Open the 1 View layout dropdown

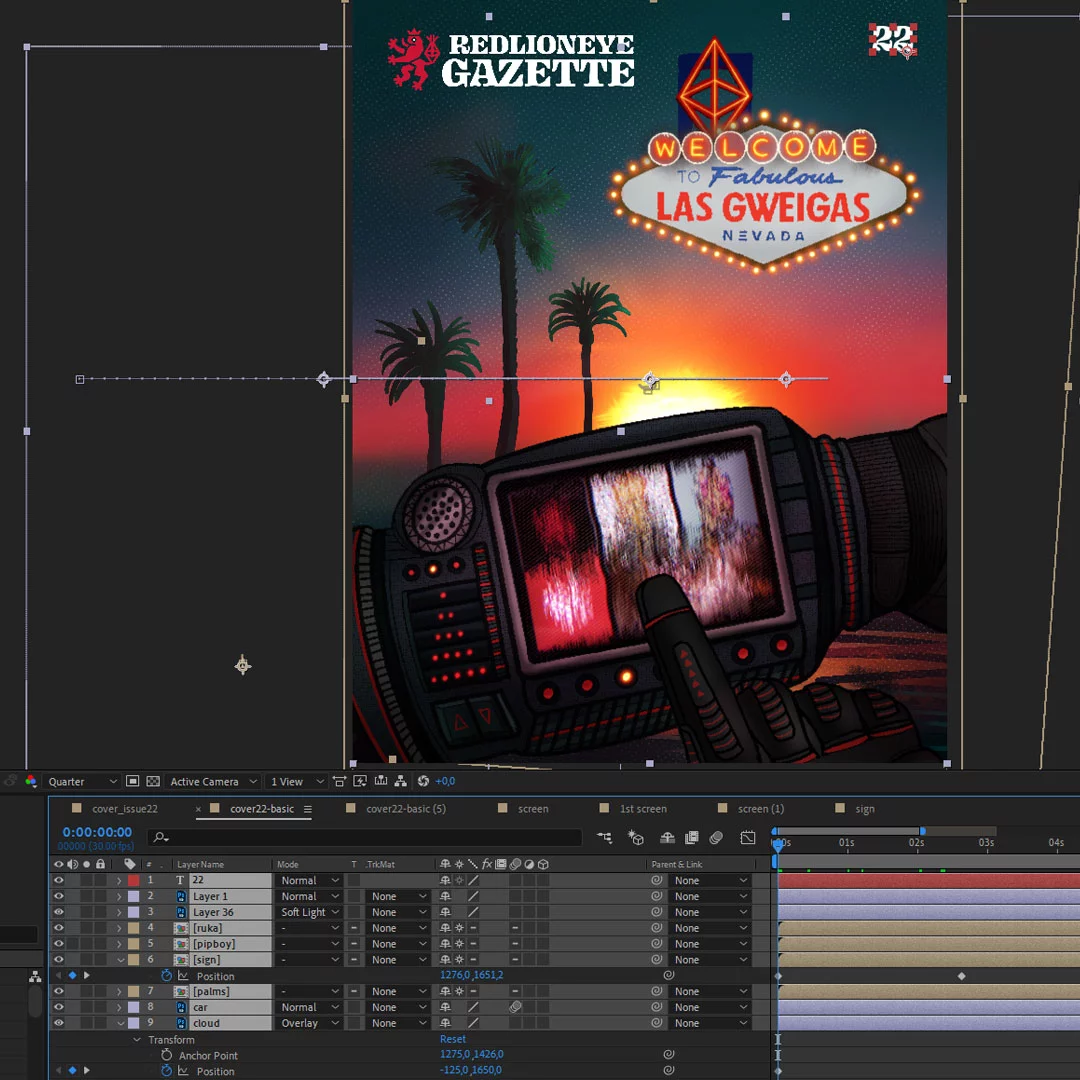pyautogui.click(x=296, y=782)
